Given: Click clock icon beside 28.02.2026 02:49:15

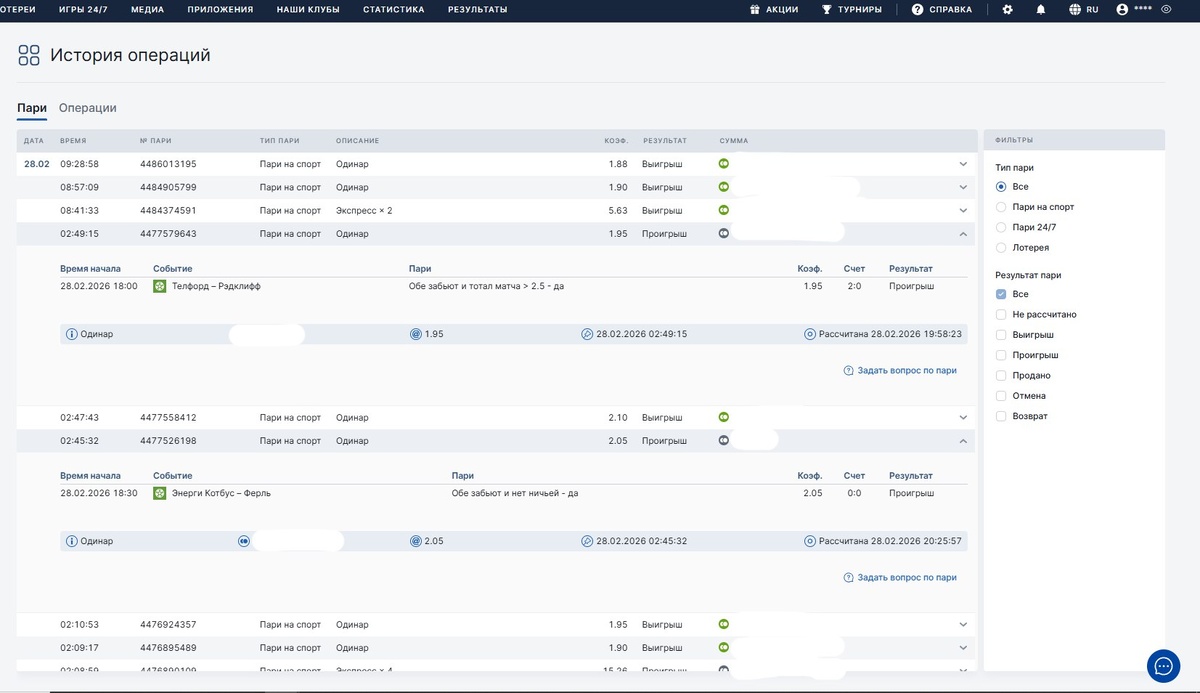Looking at the screenshot, I should point(587,334).
